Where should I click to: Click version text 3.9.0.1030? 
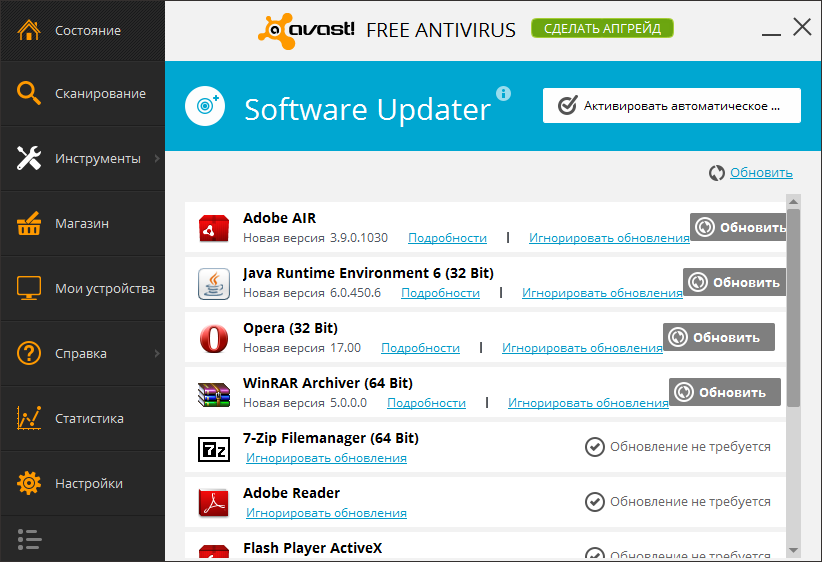point(359,238)
